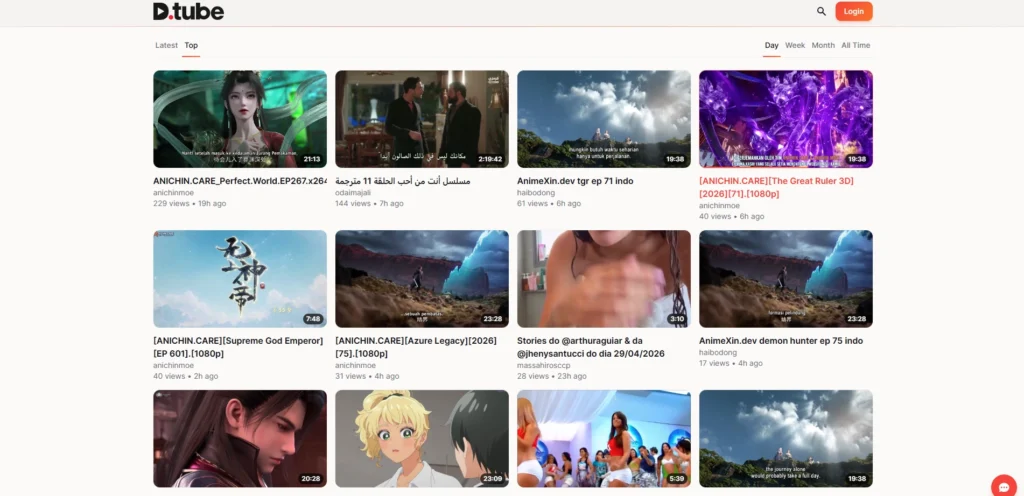Click Azure Legacy [75] title link
Screen dimensions: 1024x496
point(416,347)
